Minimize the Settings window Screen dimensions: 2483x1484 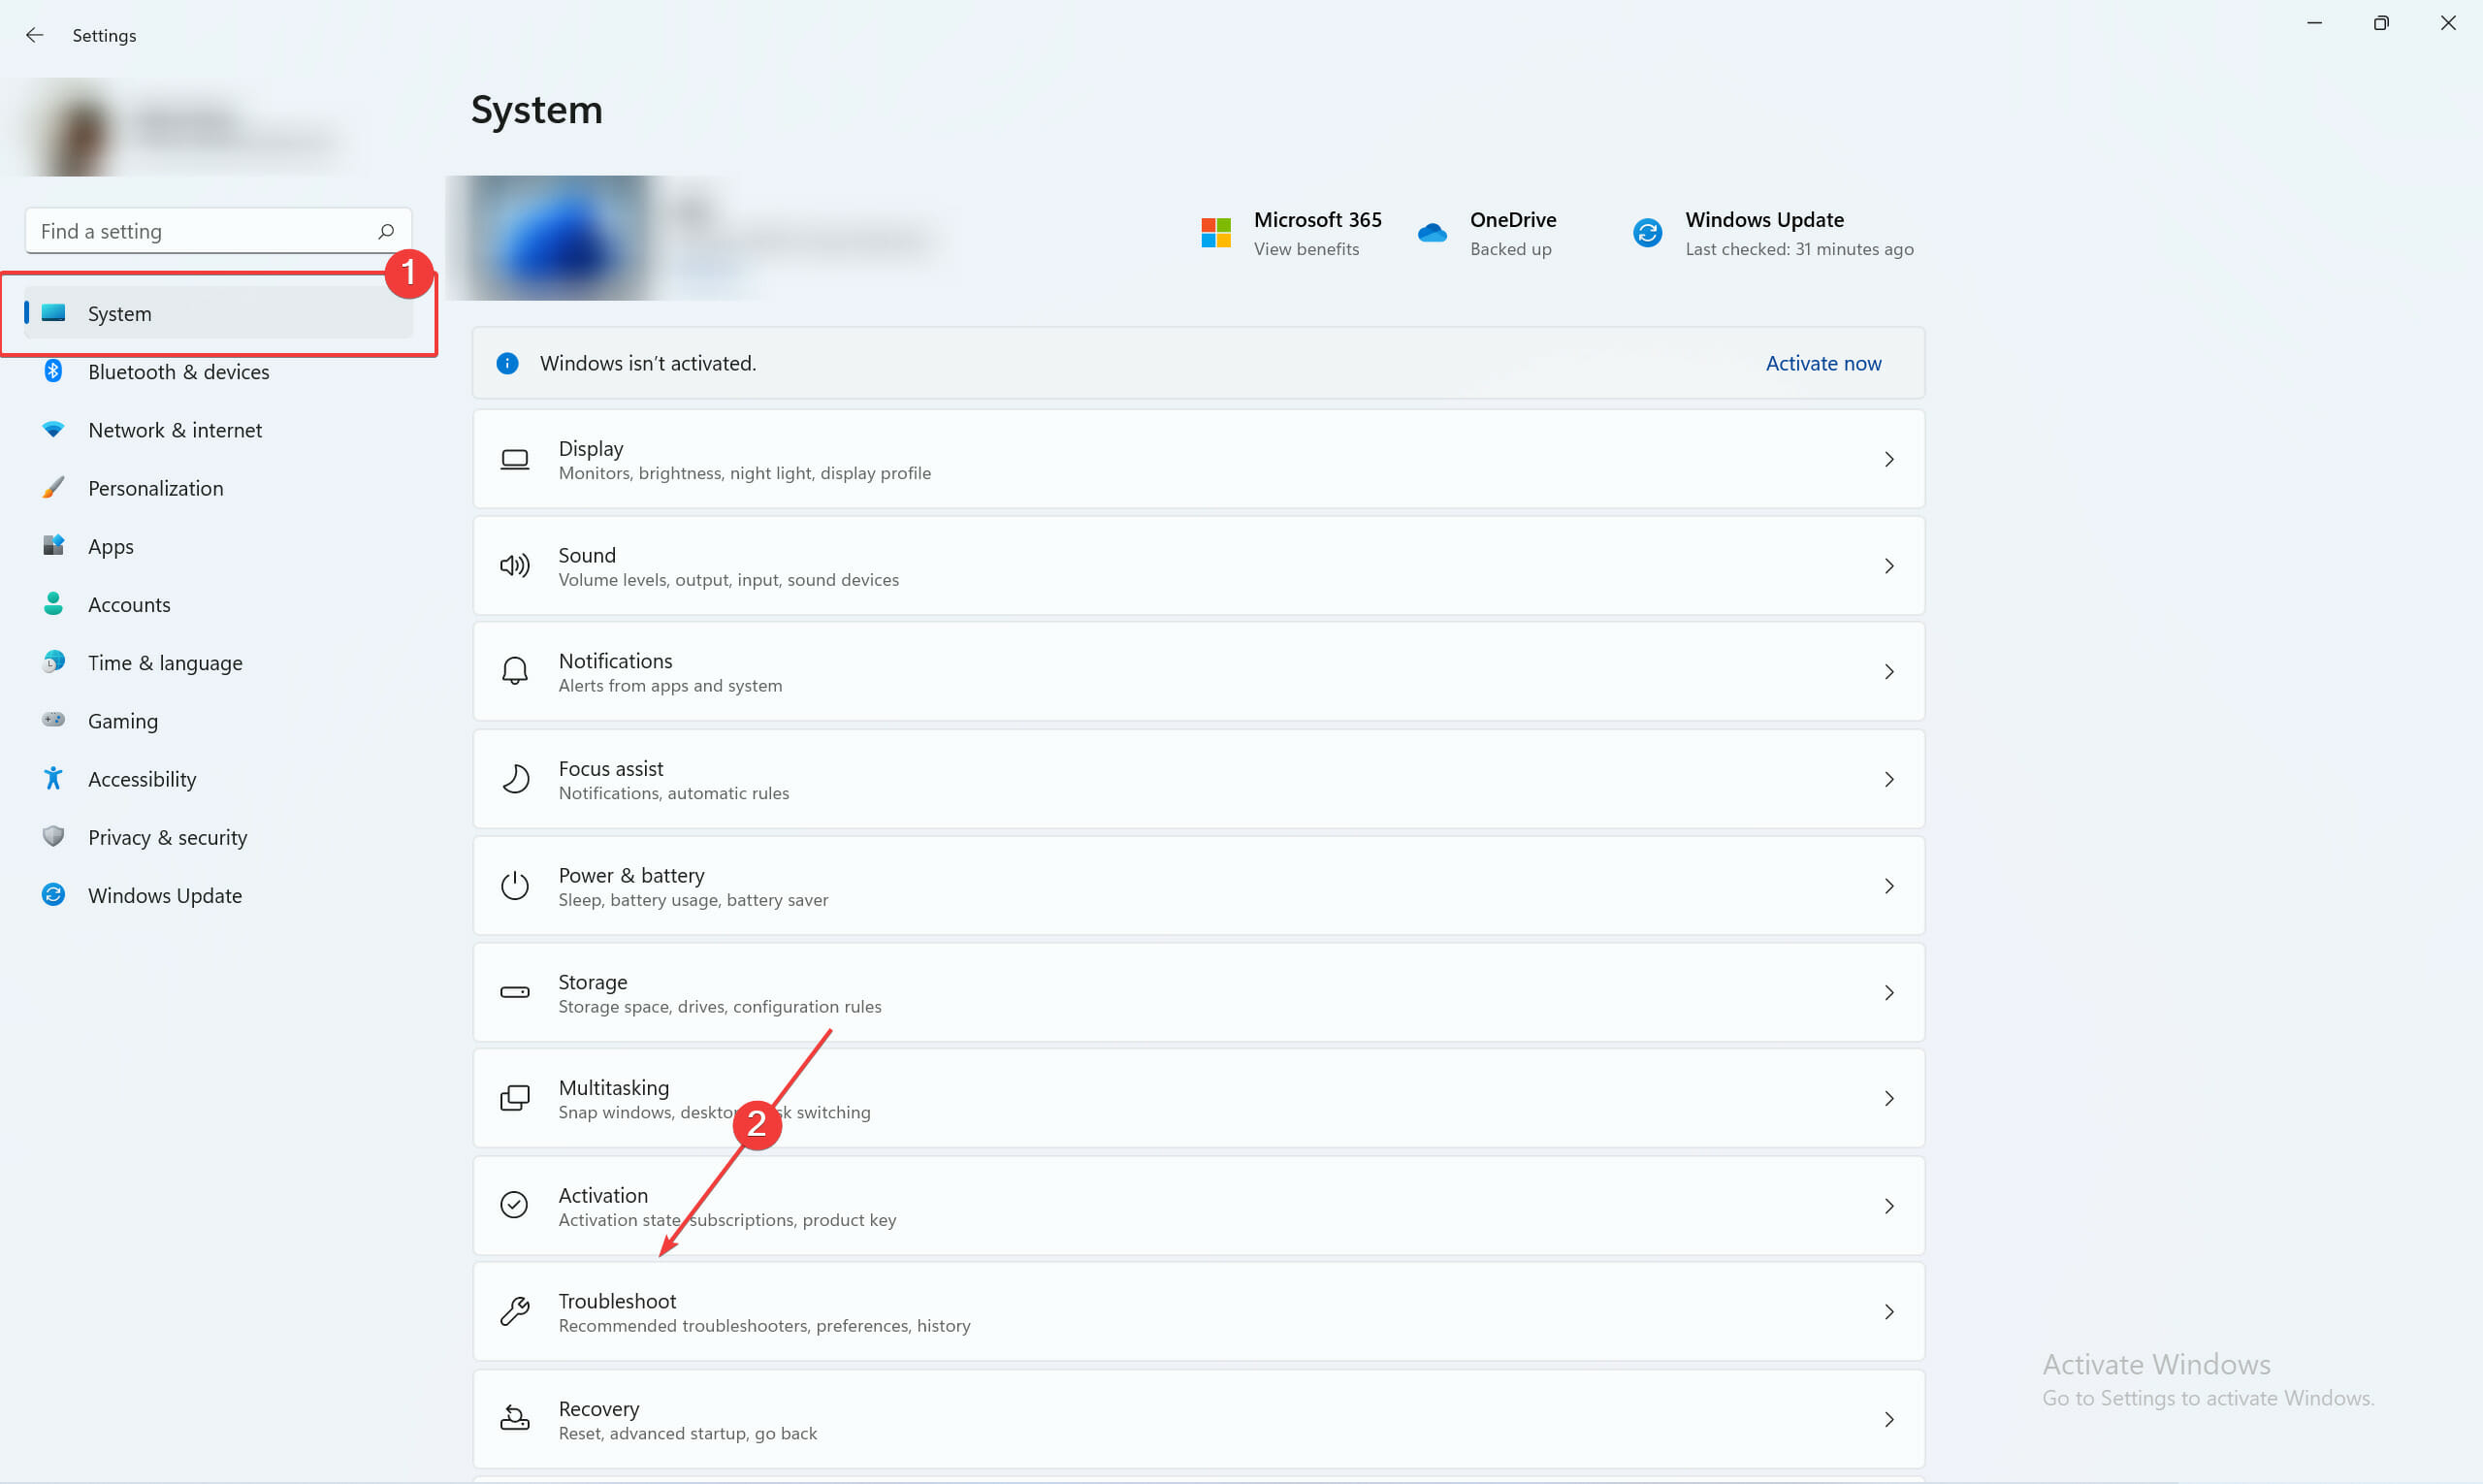click(x=2314, y=23)
